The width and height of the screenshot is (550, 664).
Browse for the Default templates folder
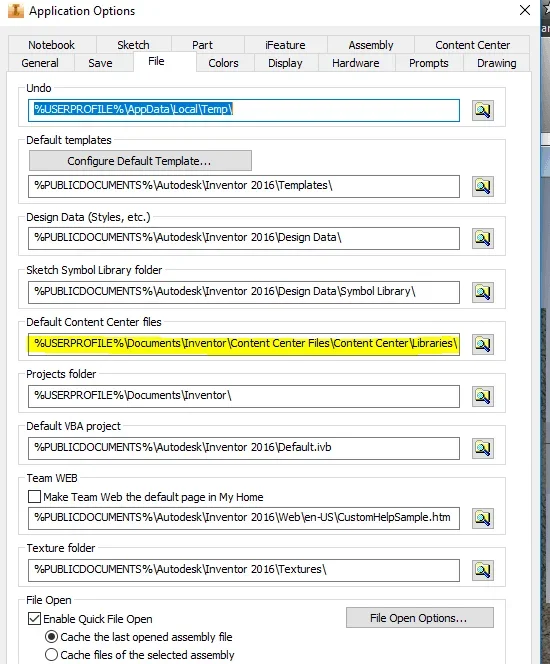point(483,186)
